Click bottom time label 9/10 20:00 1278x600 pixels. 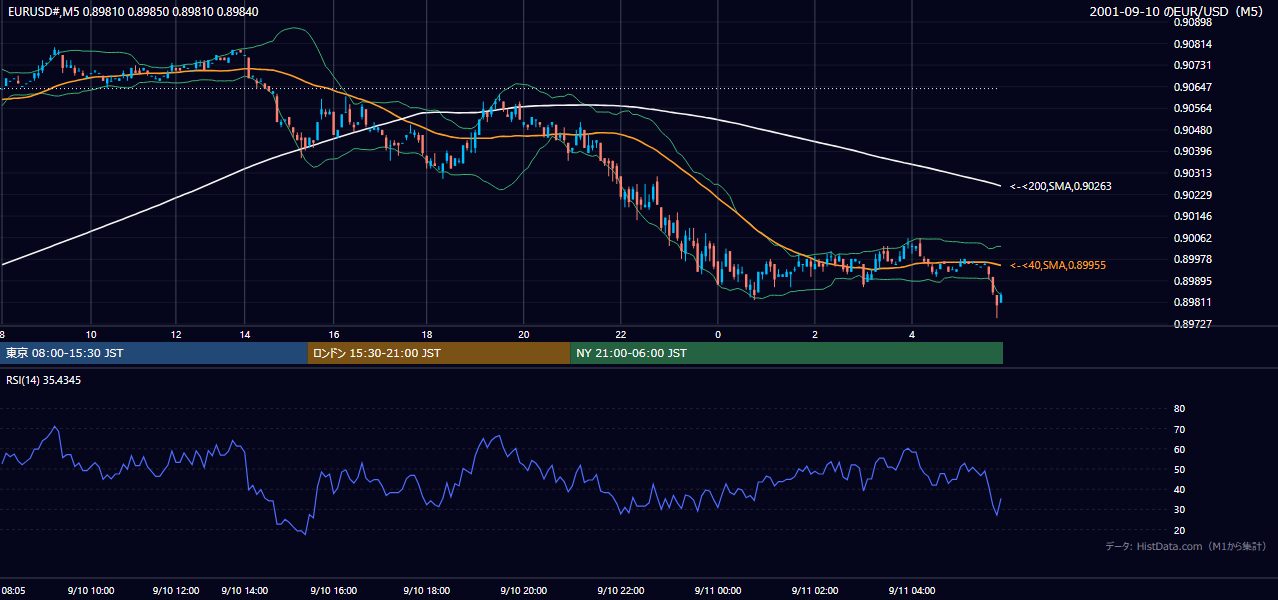pyautogui.click(x=523, y=591)
